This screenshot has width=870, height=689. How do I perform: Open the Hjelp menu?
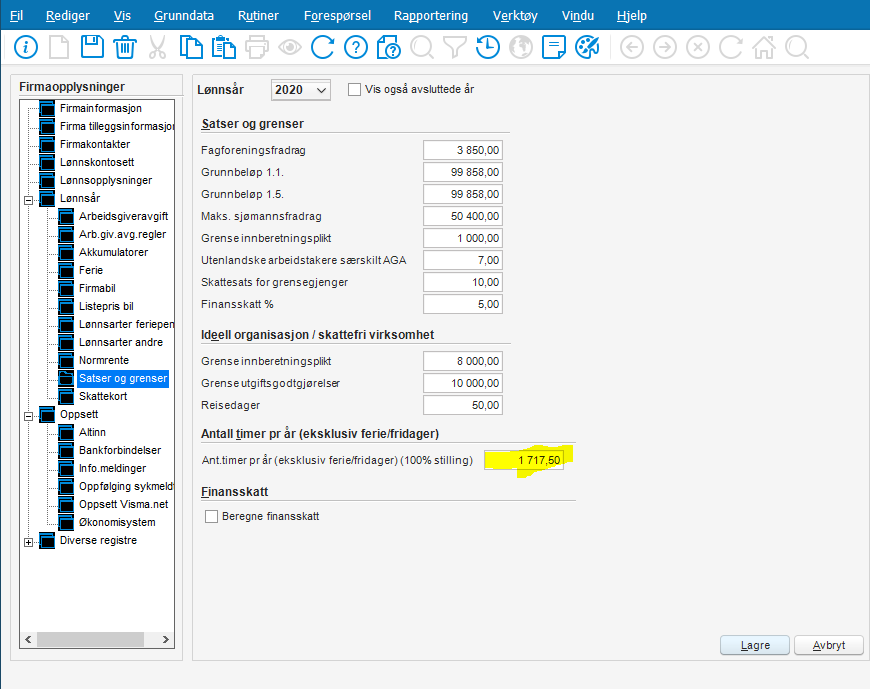pos(631,16)
